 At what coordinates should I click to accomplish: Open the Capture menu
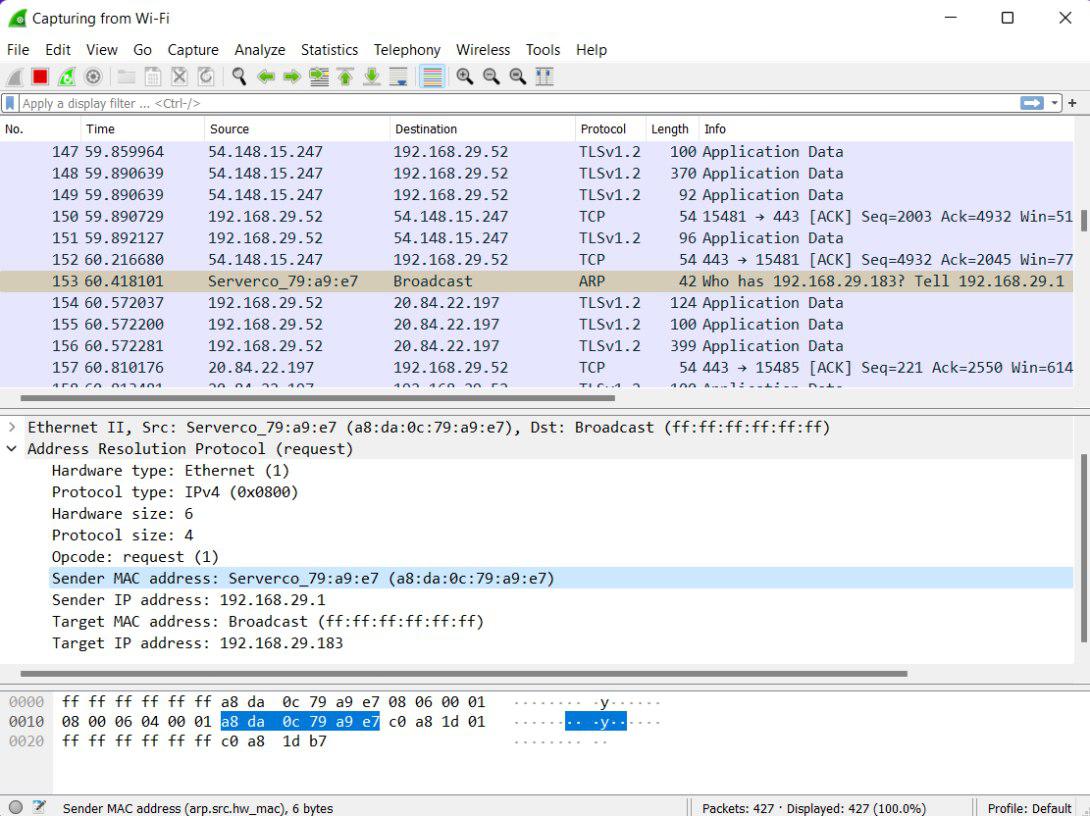[x=193, y=50]
